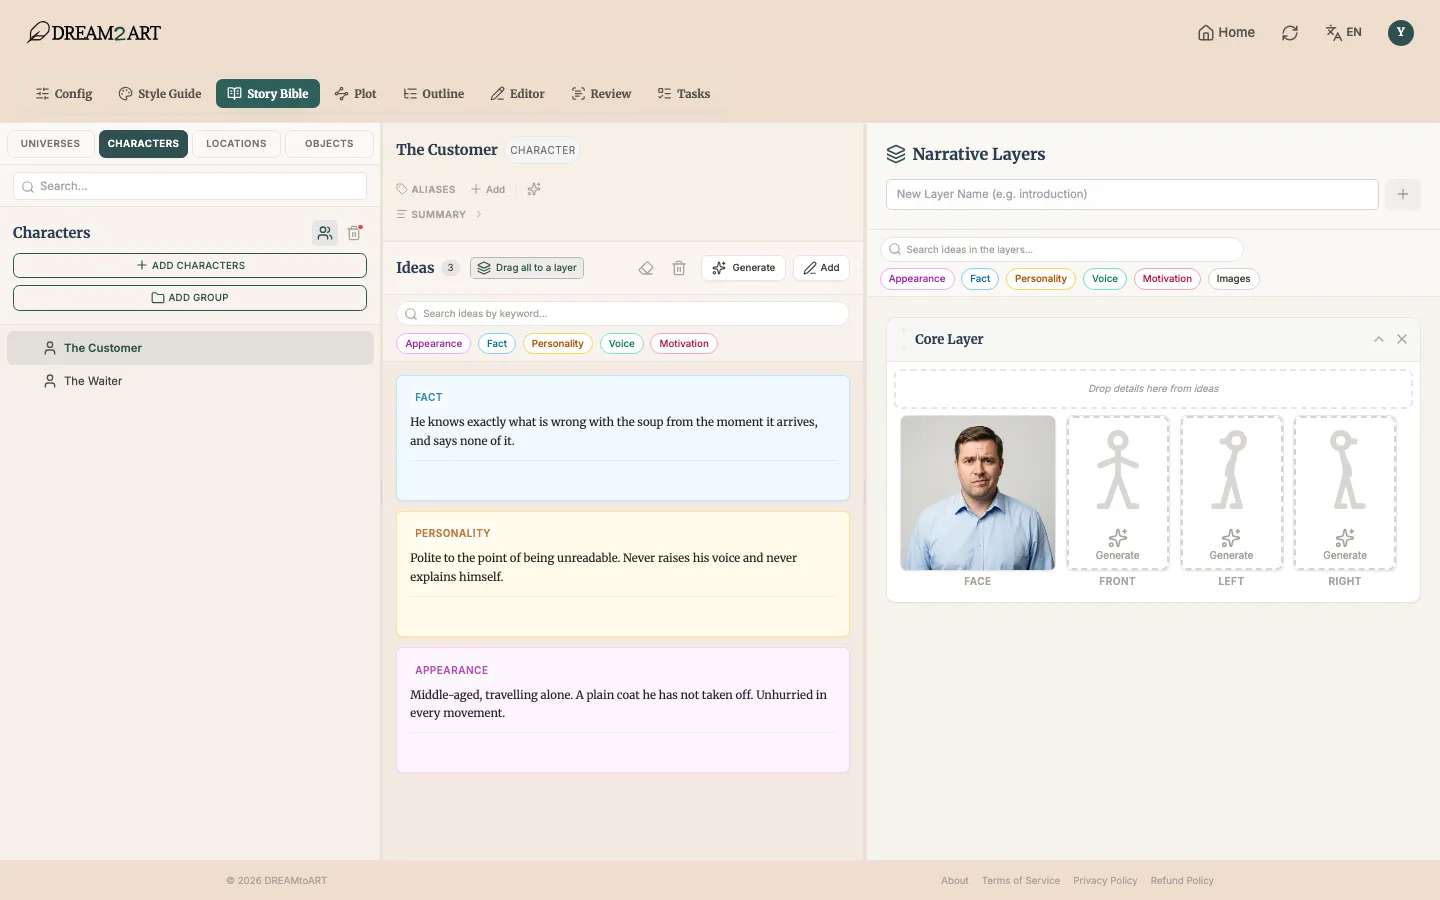Switch to the UNIVERSES tab
The height and width of the screenshot is (900, 1440).
pyautogui.click(x=50, y=144)
